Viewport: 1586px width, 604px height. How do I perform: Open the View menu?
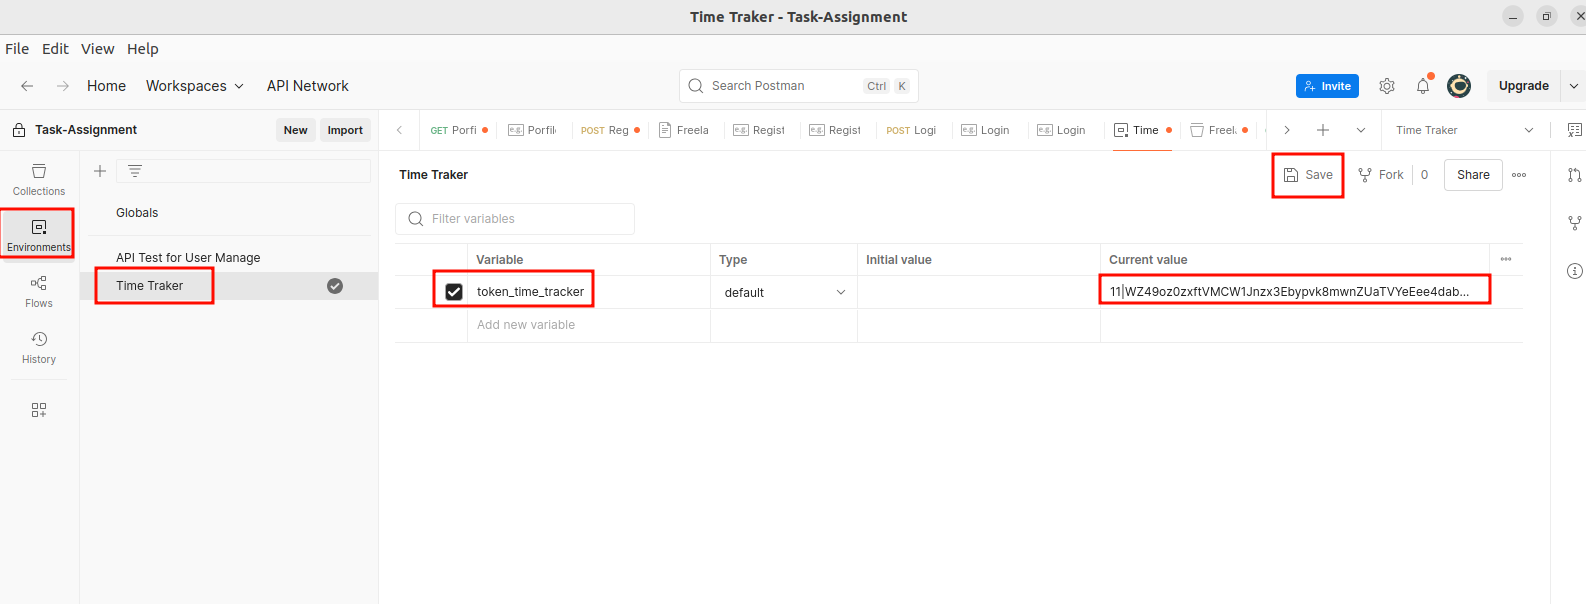click(98, 49)
